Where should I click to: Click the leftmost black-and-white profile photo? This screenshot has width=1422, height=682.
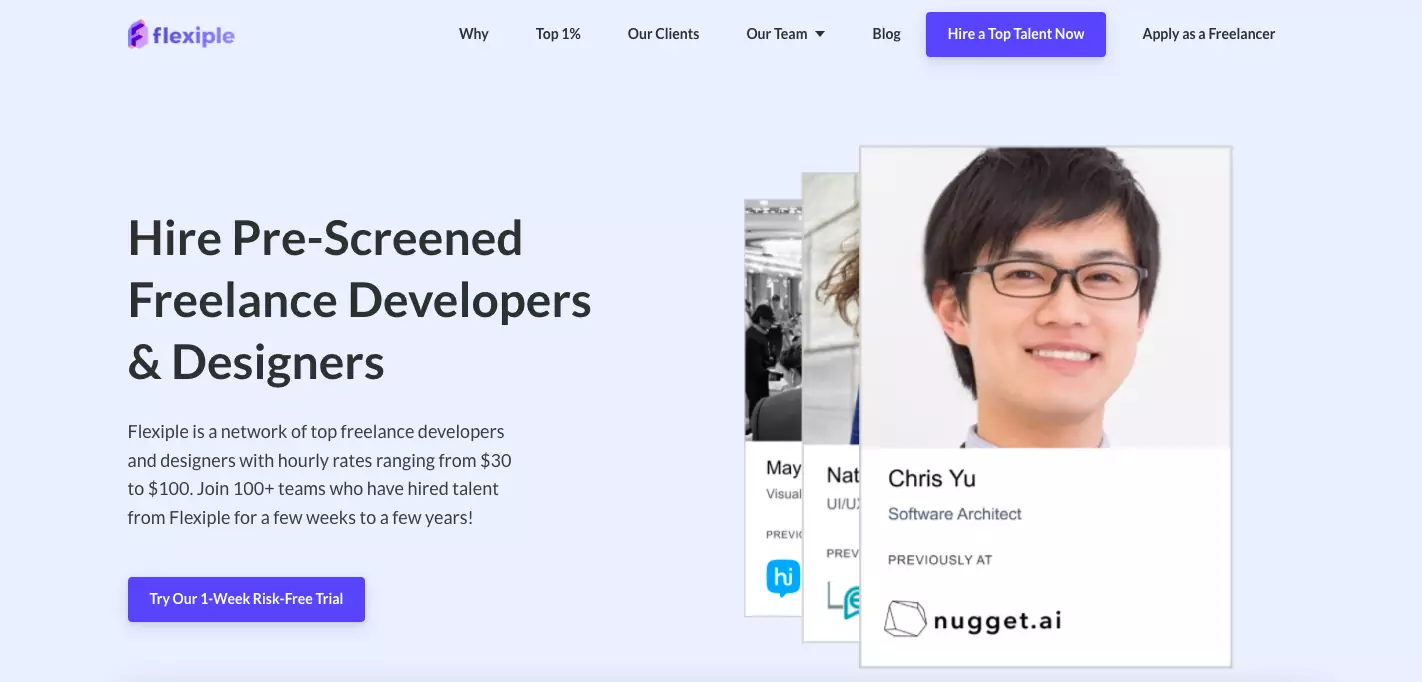pos(773,320)
